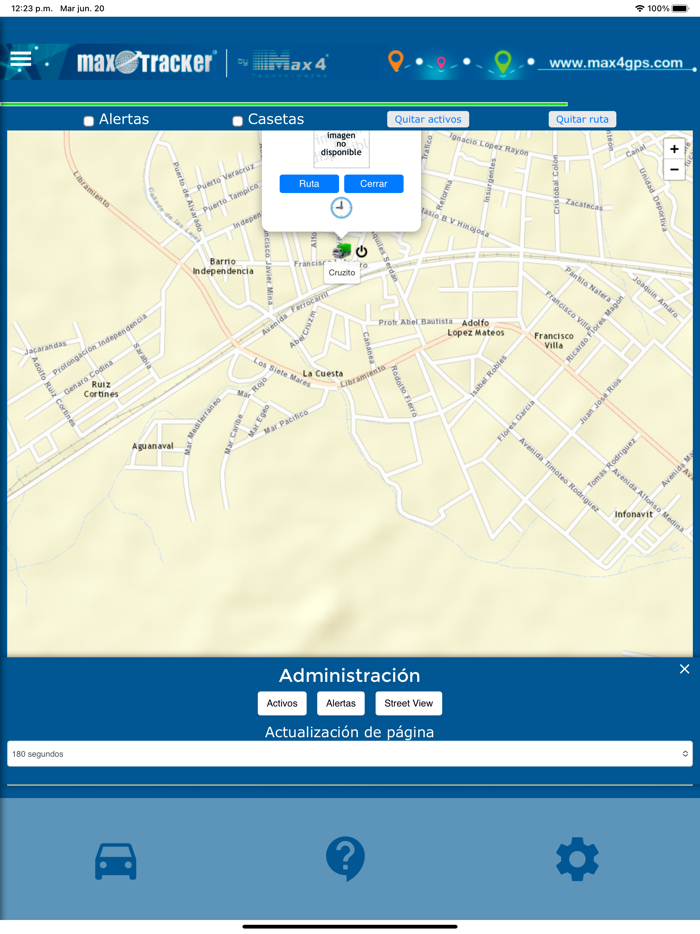Open the Alertas tab in Administración
The image size is (700, 934).
pyautogui.click(x=341, y=703)
